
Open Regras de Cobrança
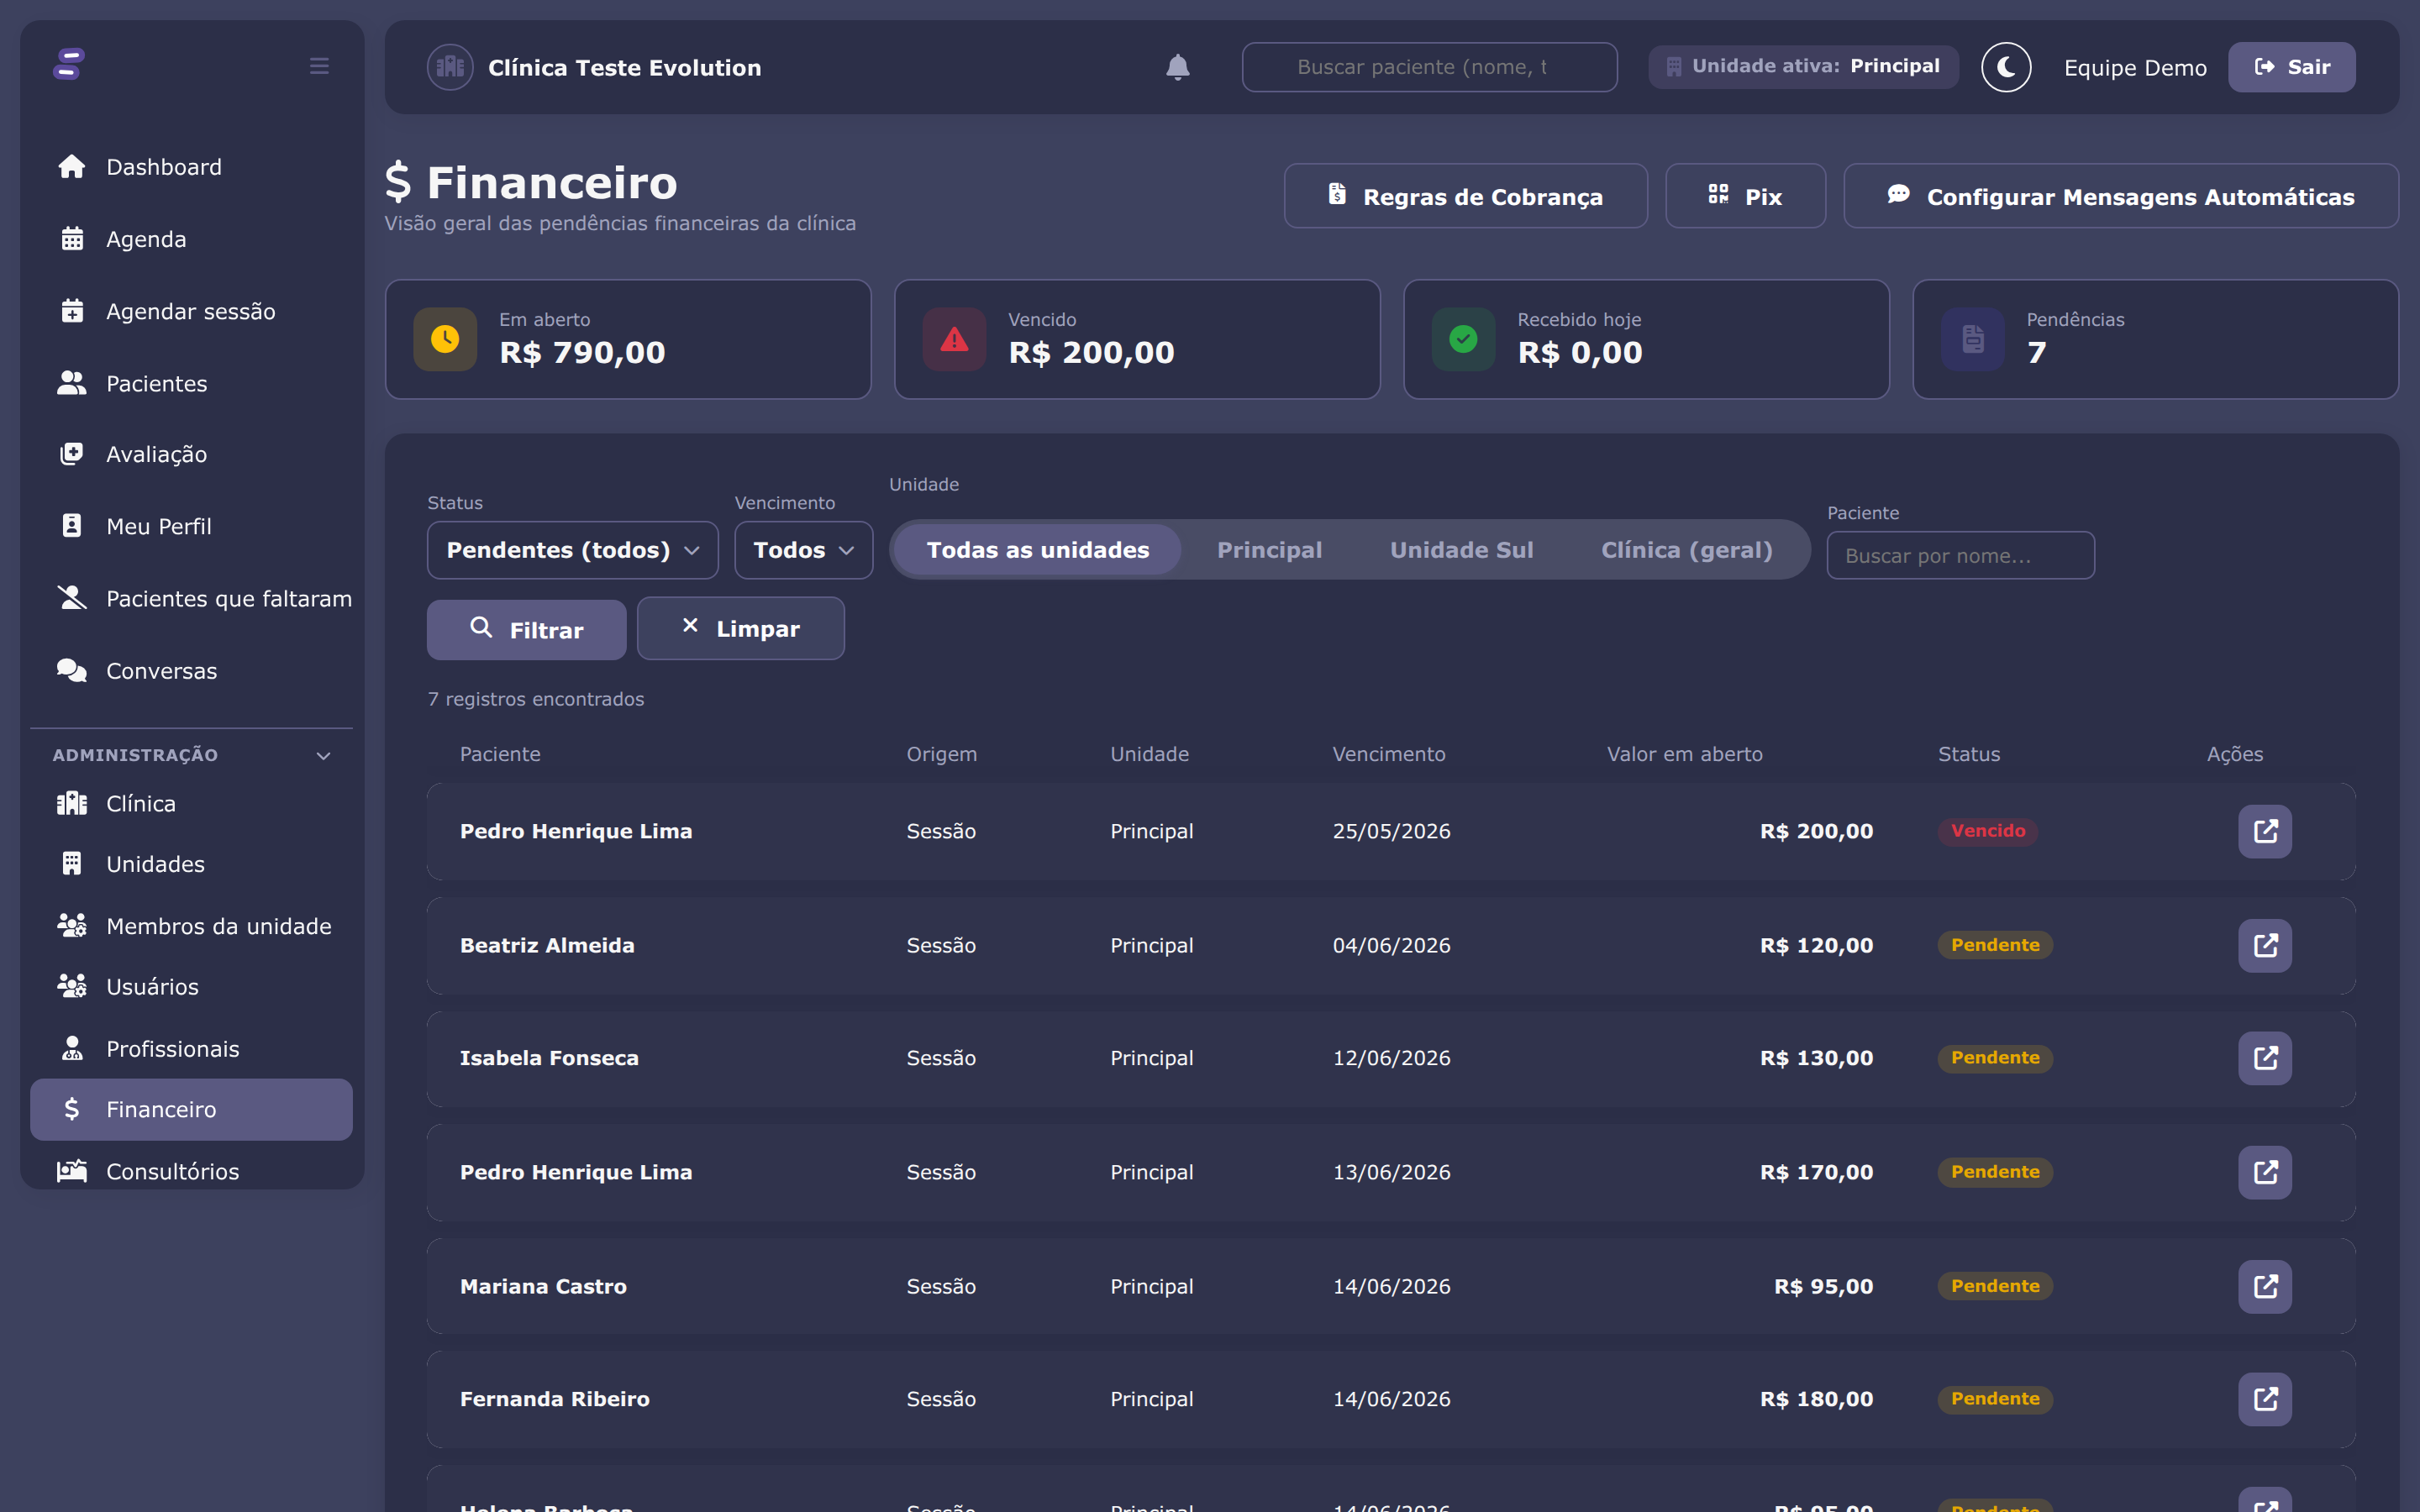pos(1465,196)
